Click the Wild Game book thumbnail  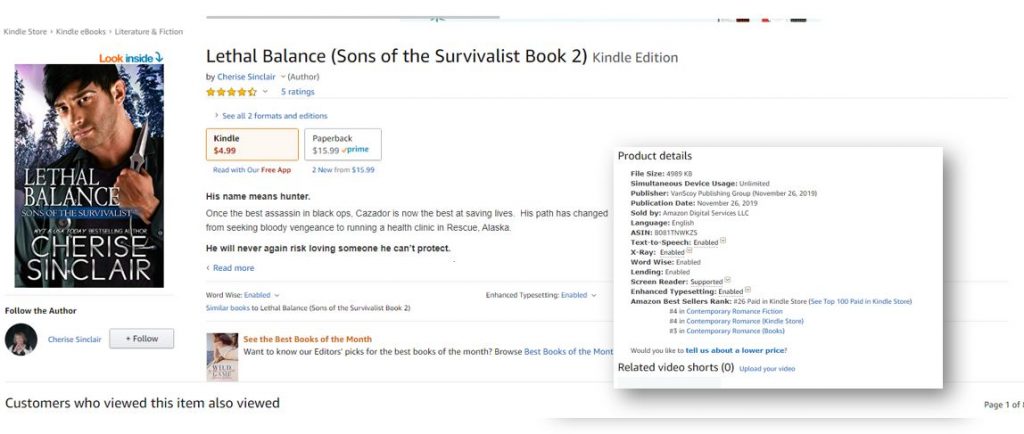(222, 356)
